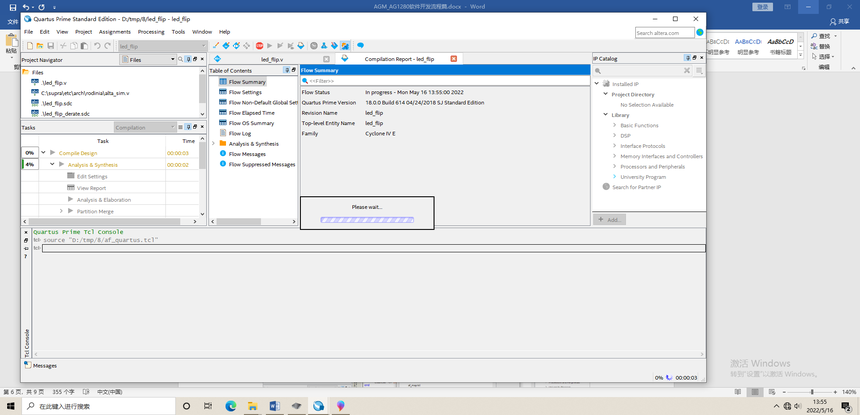Toggle the pin on Tasks panel
The image size is (860, 415).
point(188,127)
